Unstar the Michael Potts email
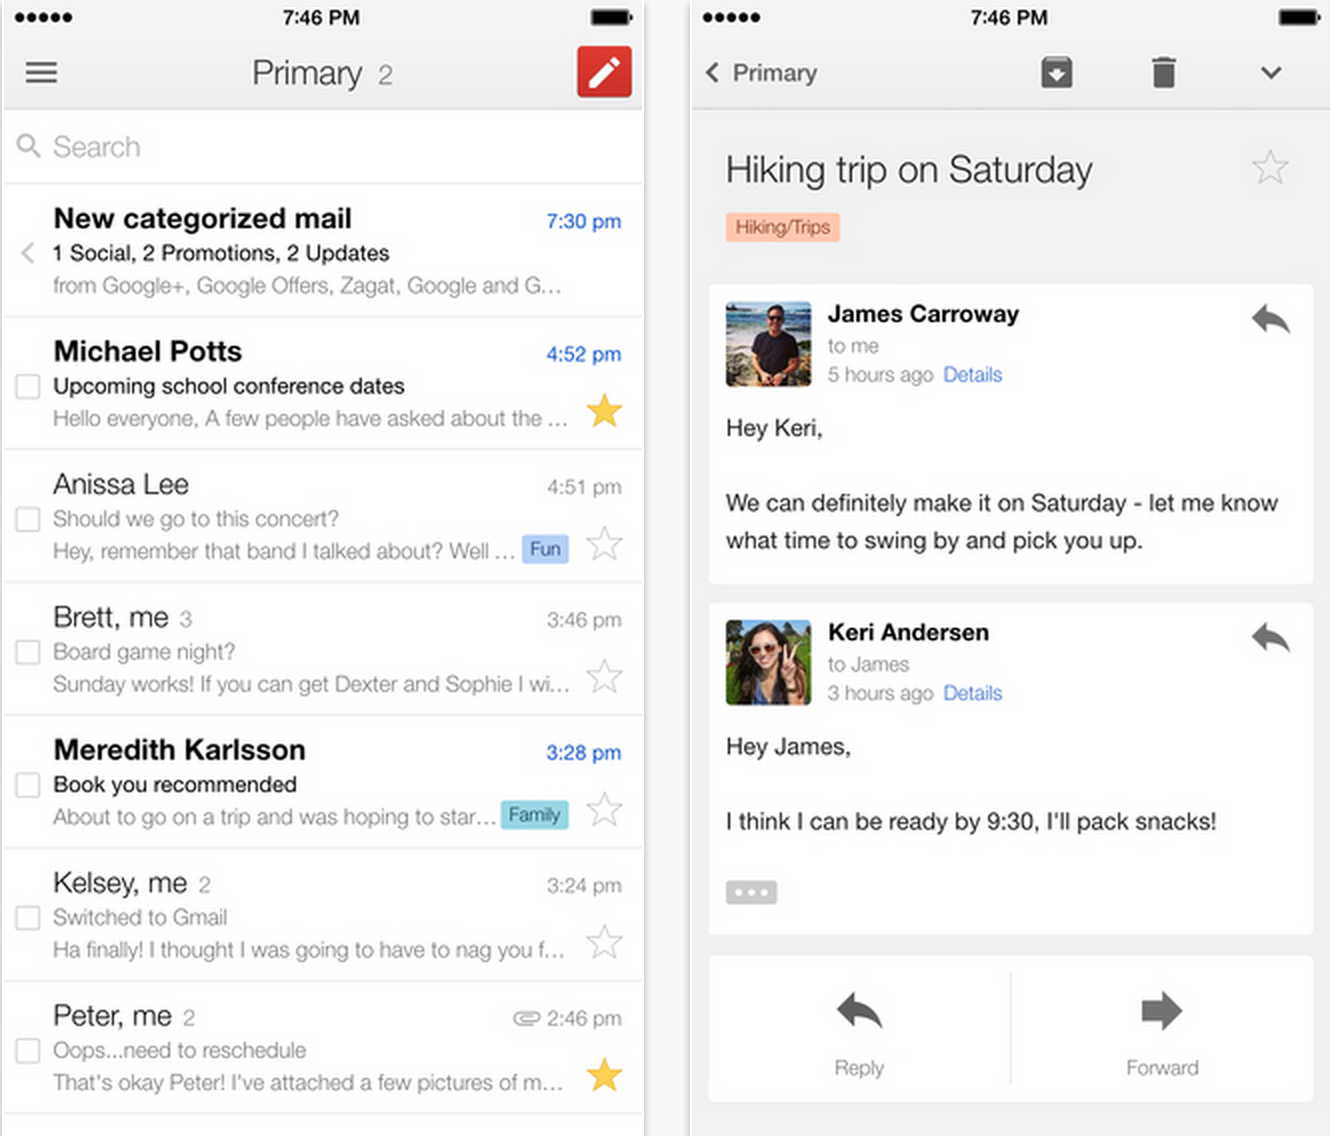This screenshot has height=1136, width=1332. click(604, 411)
